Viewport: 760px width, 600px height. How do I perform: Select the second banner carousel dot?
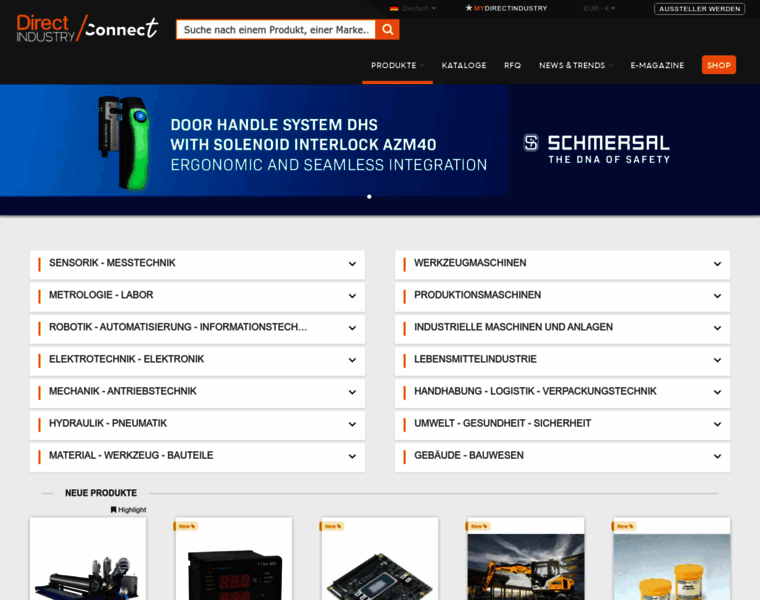380,197
